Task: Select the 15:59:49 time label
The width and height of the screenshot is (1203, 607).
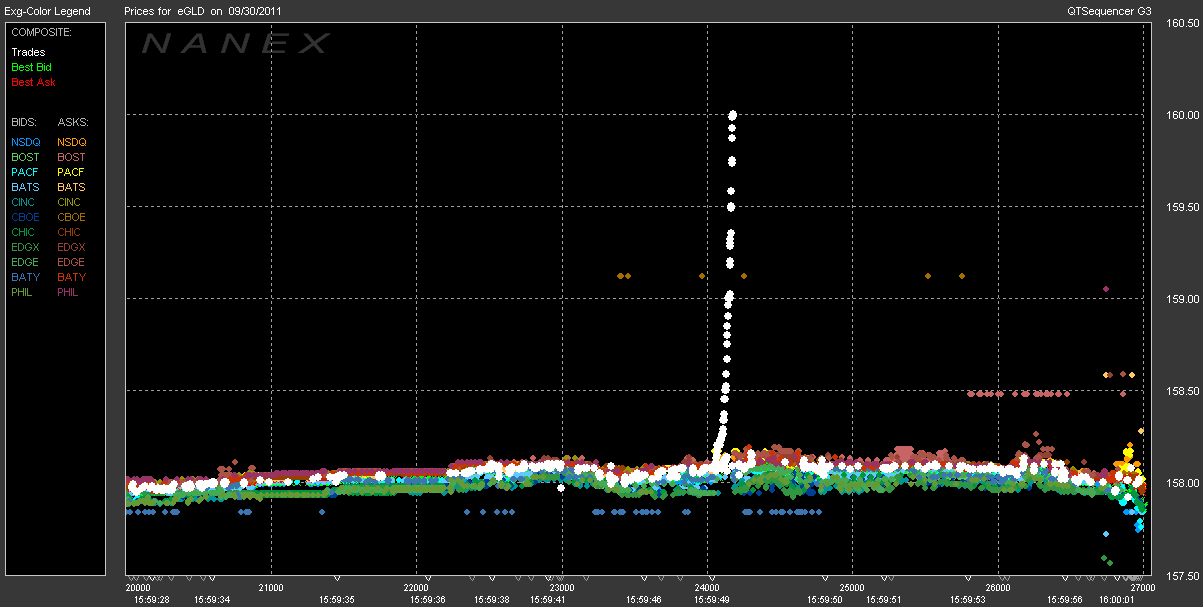Action: pos(713,600)
